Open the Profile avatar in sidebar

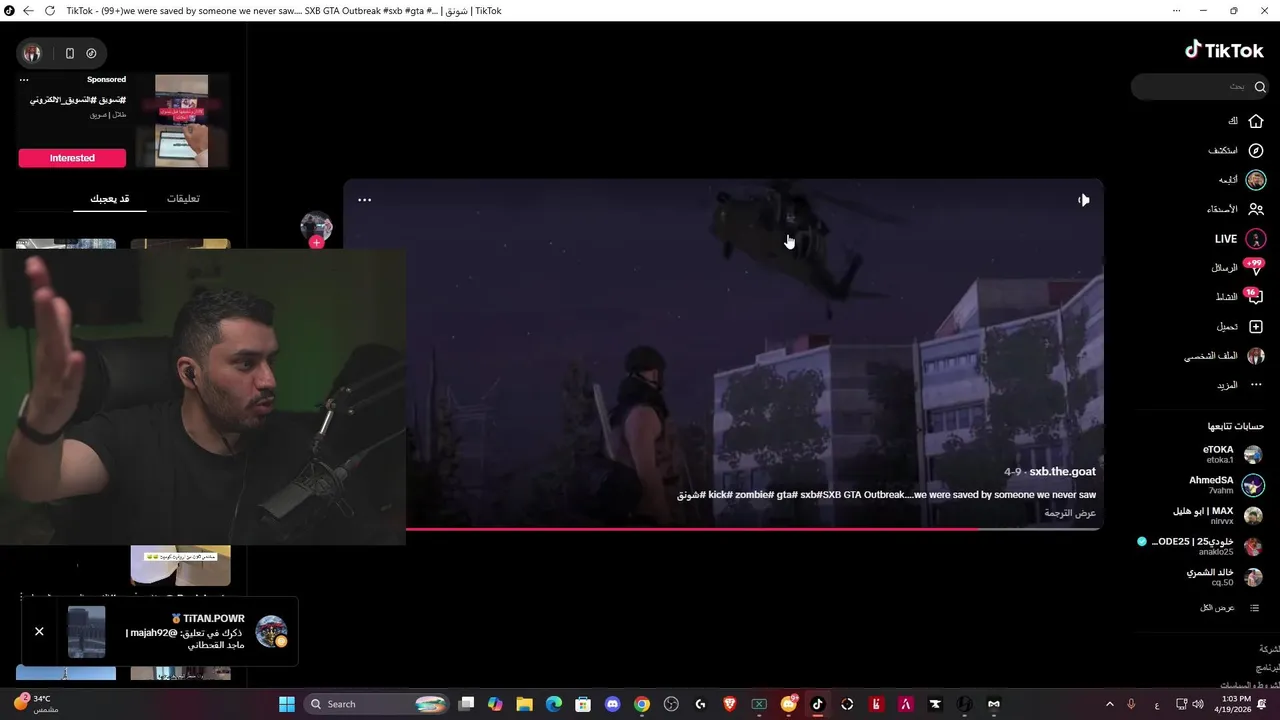(1256, 356)
